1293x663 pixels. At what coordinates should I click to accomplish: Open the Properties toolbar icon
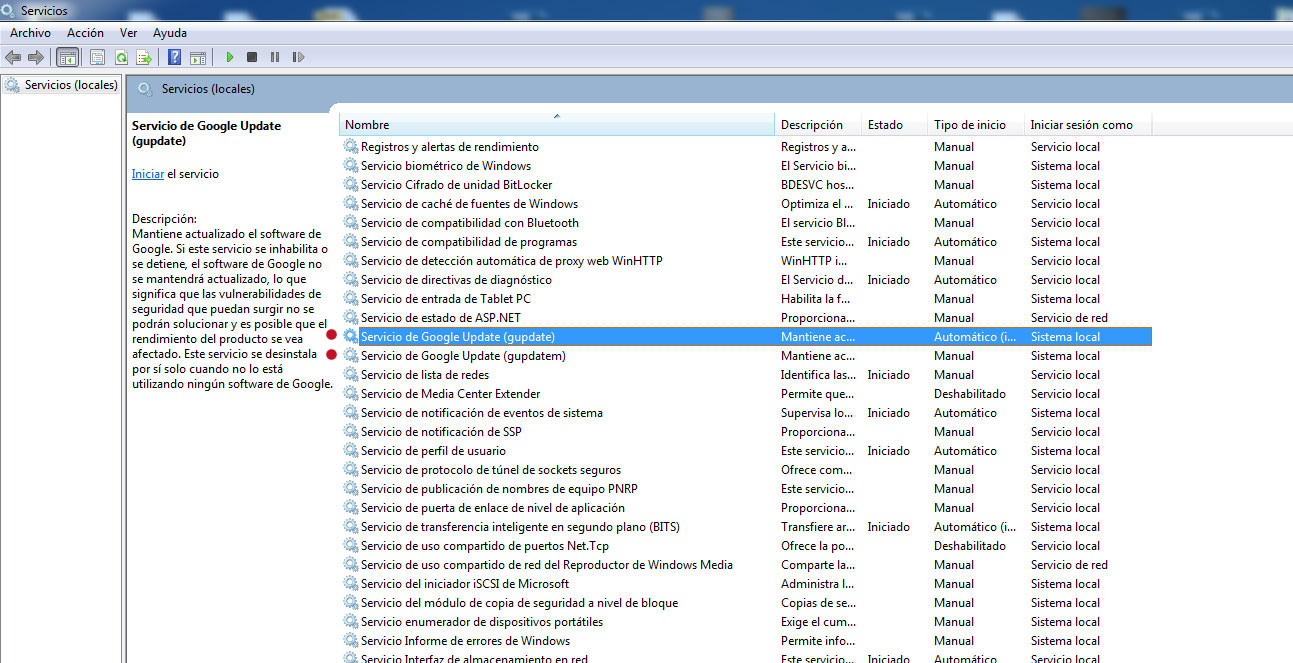(98, 58)
